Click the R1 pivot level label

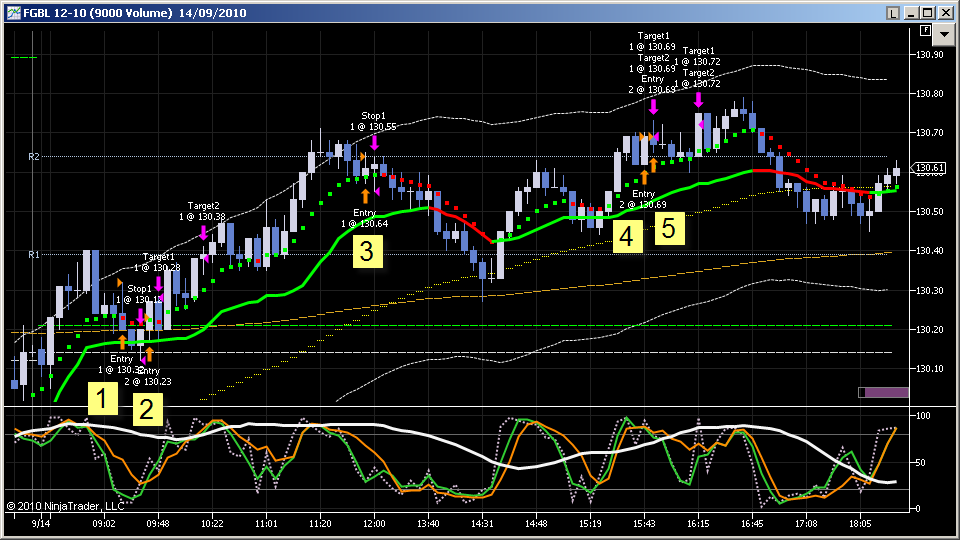(x=34, y=254)
